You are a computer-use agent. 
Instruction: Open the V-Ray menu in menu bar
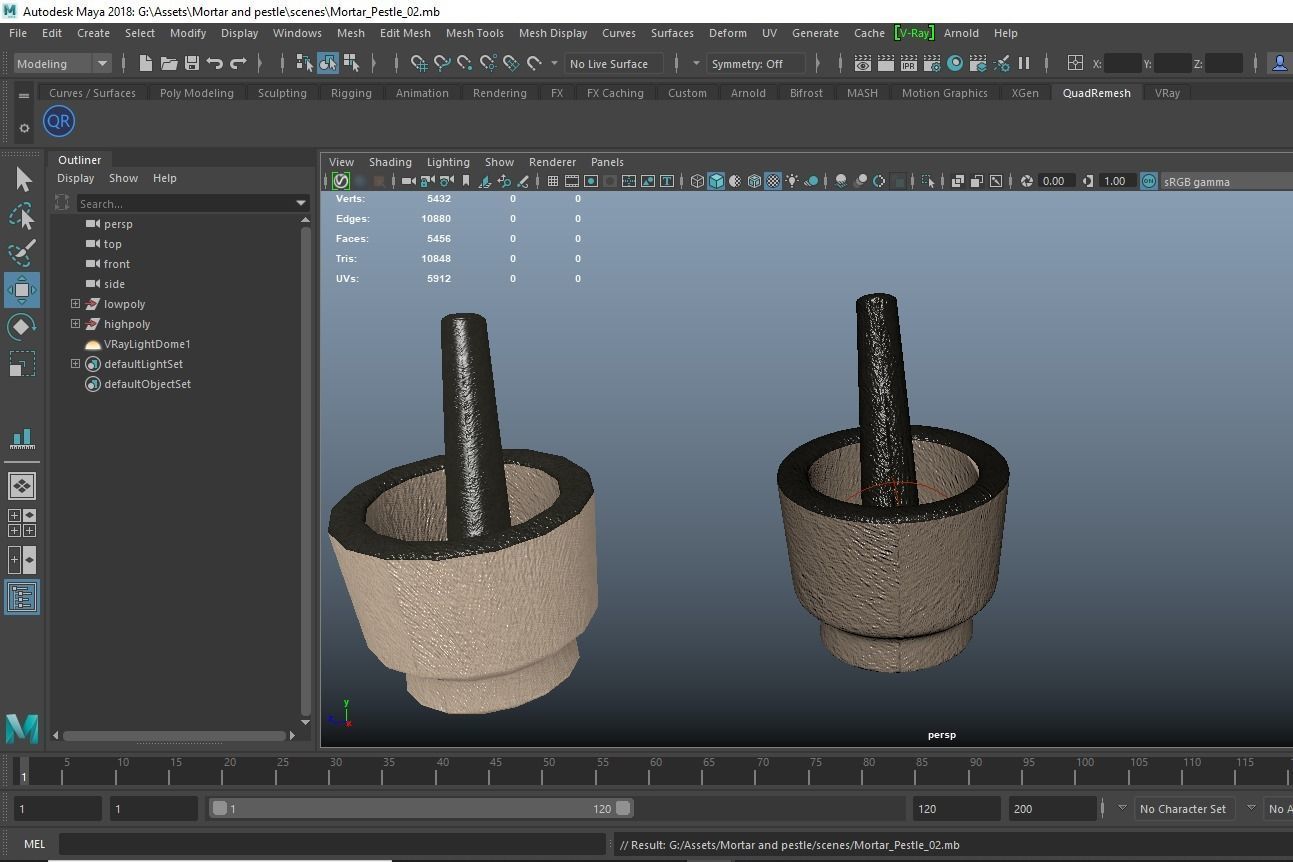click(914, 33)
